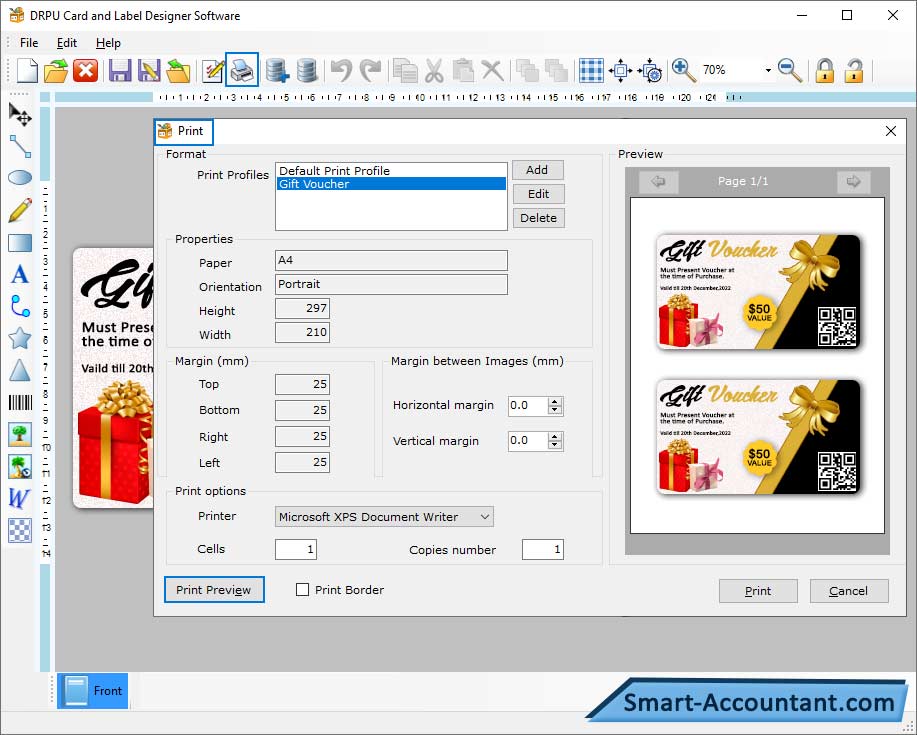Save the design with floppy icon

(x=120, y=71)
